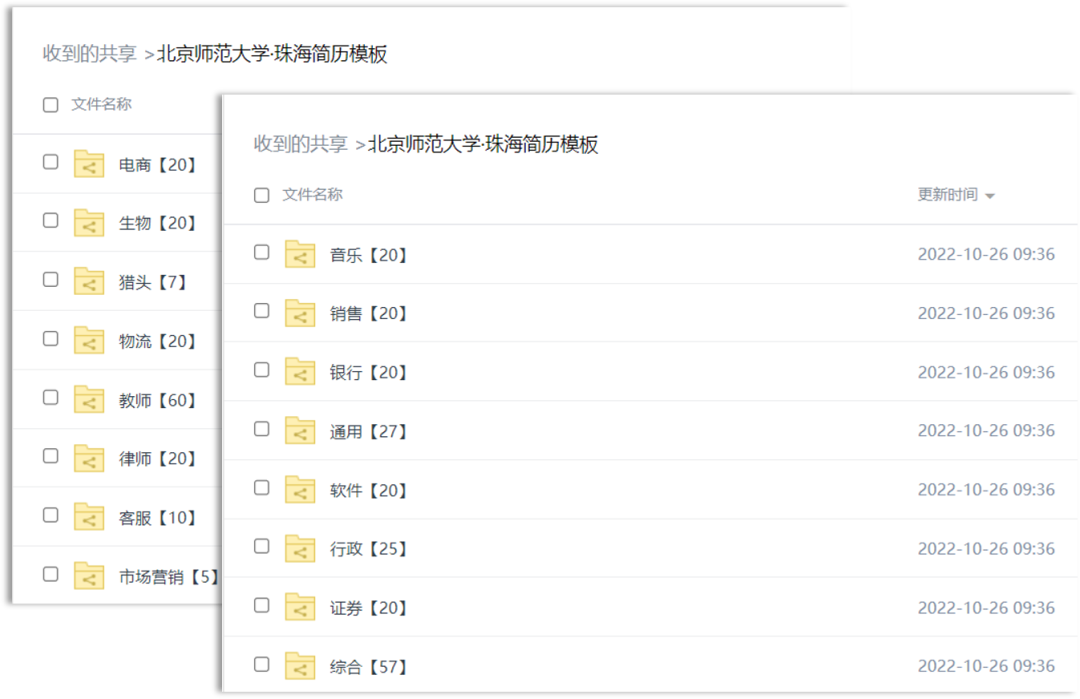1080x699 pixels.
Task: Tick the checkbox beside 行政【25】
Action: (x=262, y=547)
